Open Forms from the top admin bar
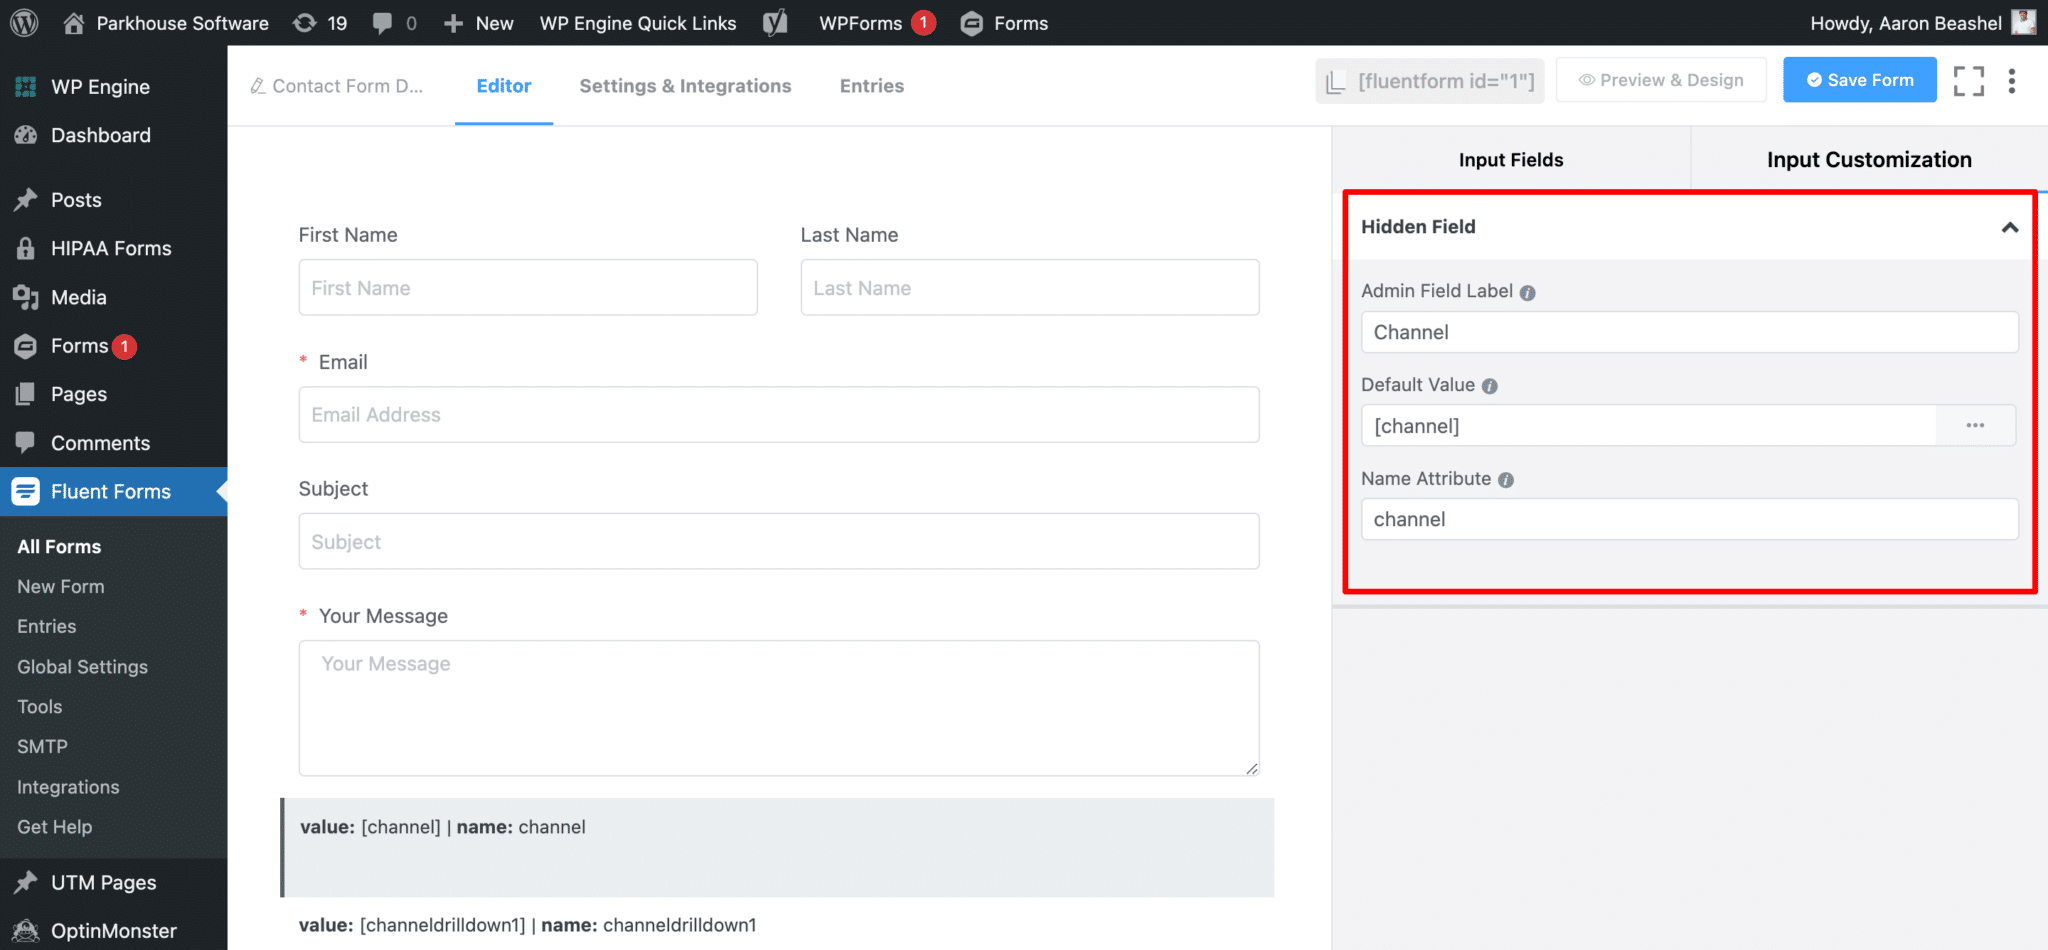2048x950 pixels. pyautogui.click(x=1003, y=22)
